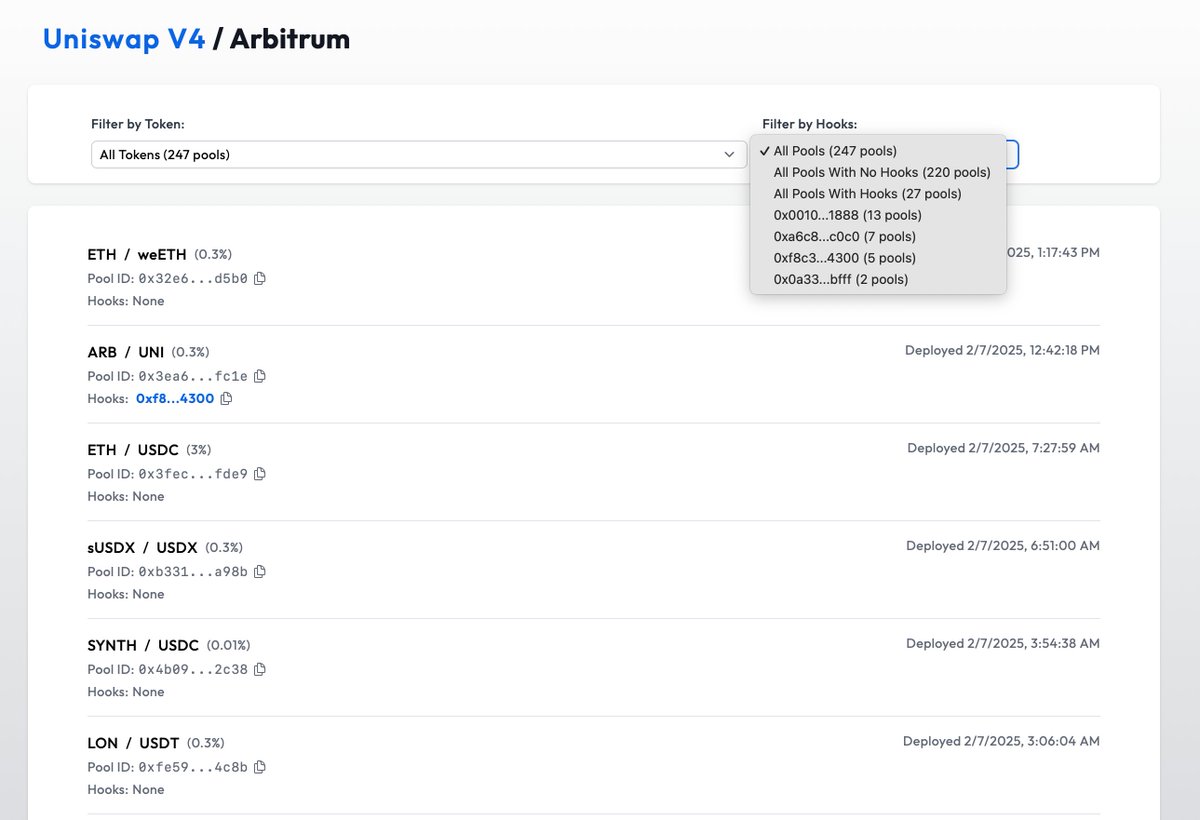Copy pool ID 0x32e6...d5b0
Screen dimensions: 1200x820
260,279
